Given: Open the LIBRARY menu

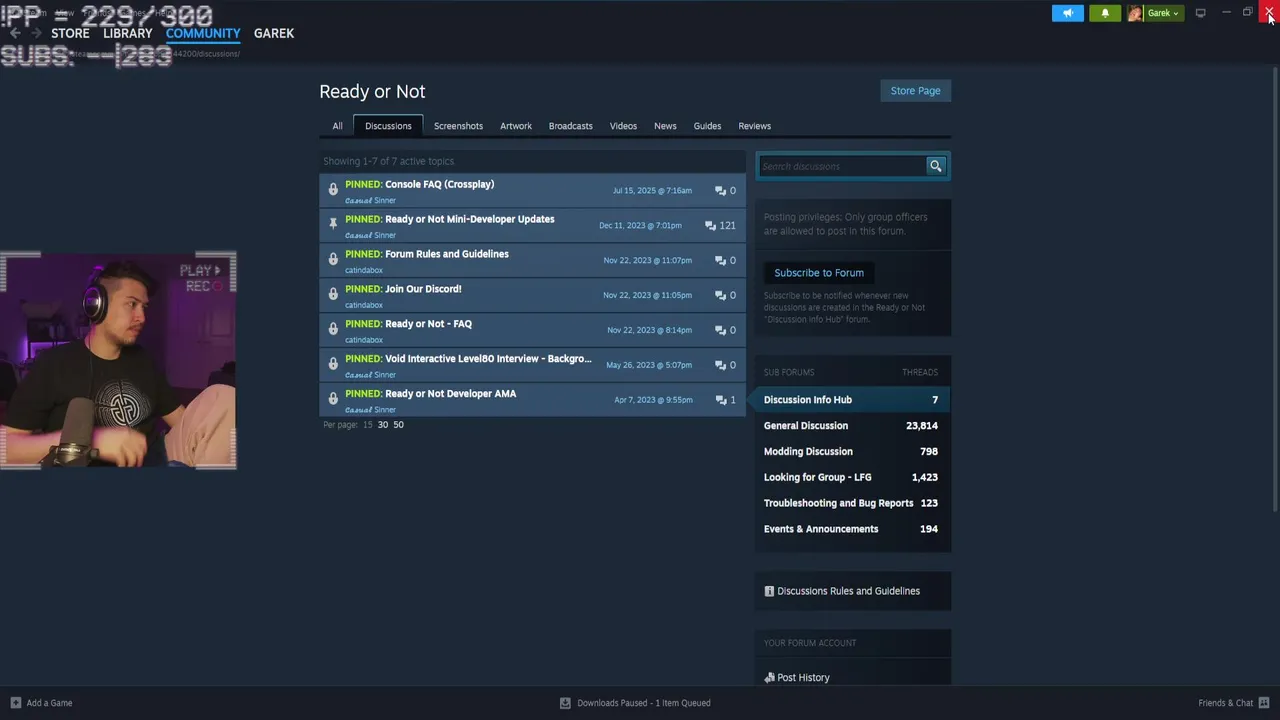Looking at the screenshot, I should coord(128,33).
